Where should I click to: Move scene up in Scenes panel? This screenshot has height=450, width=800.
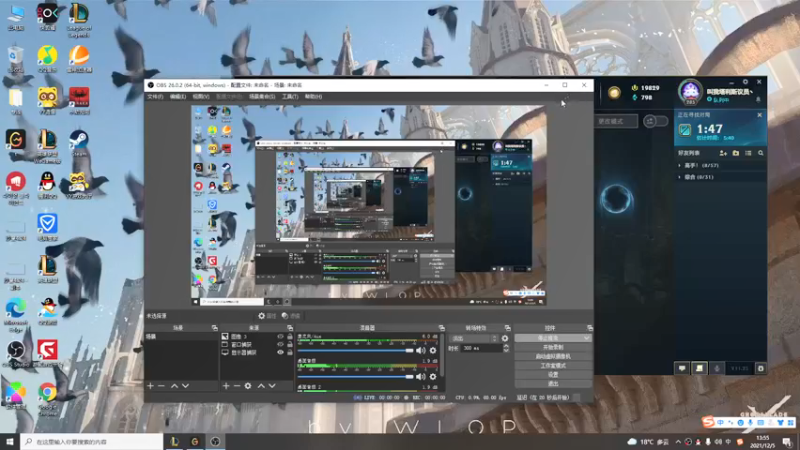[x=174, y=386]
